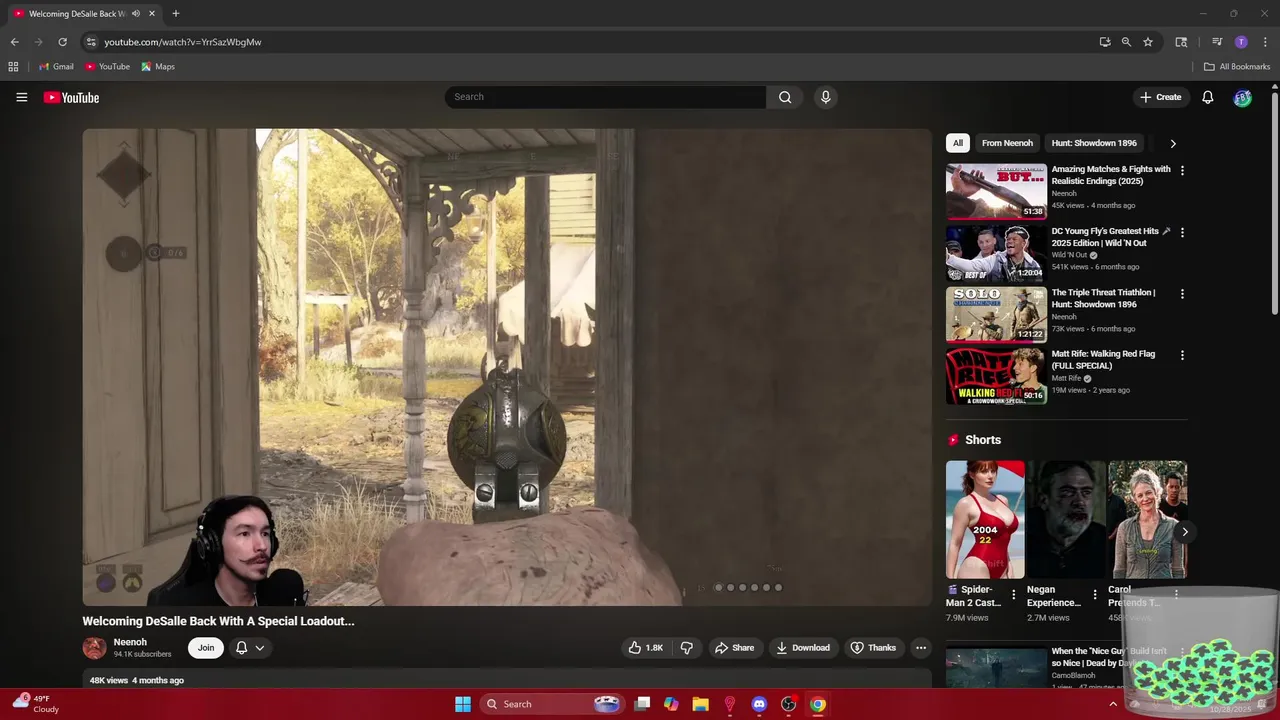Viewport: 1280px width, 720px height.
Task: Select the All filter chip
Action: tap(958, 143)
